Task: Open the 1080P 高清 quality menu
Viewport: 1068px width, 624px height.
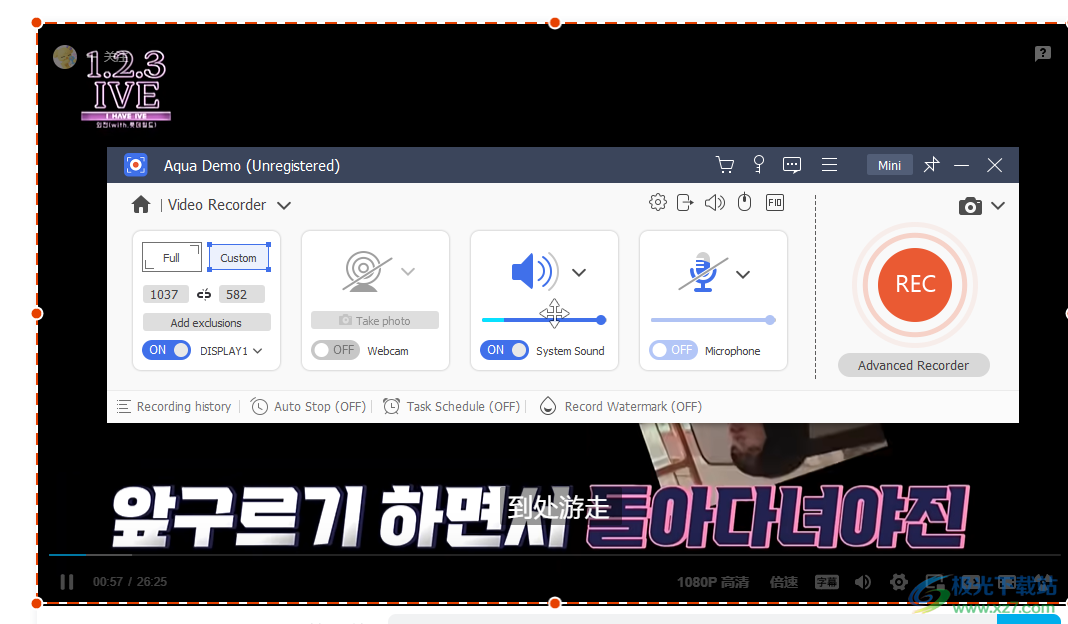Action: [x=713, y=582]
